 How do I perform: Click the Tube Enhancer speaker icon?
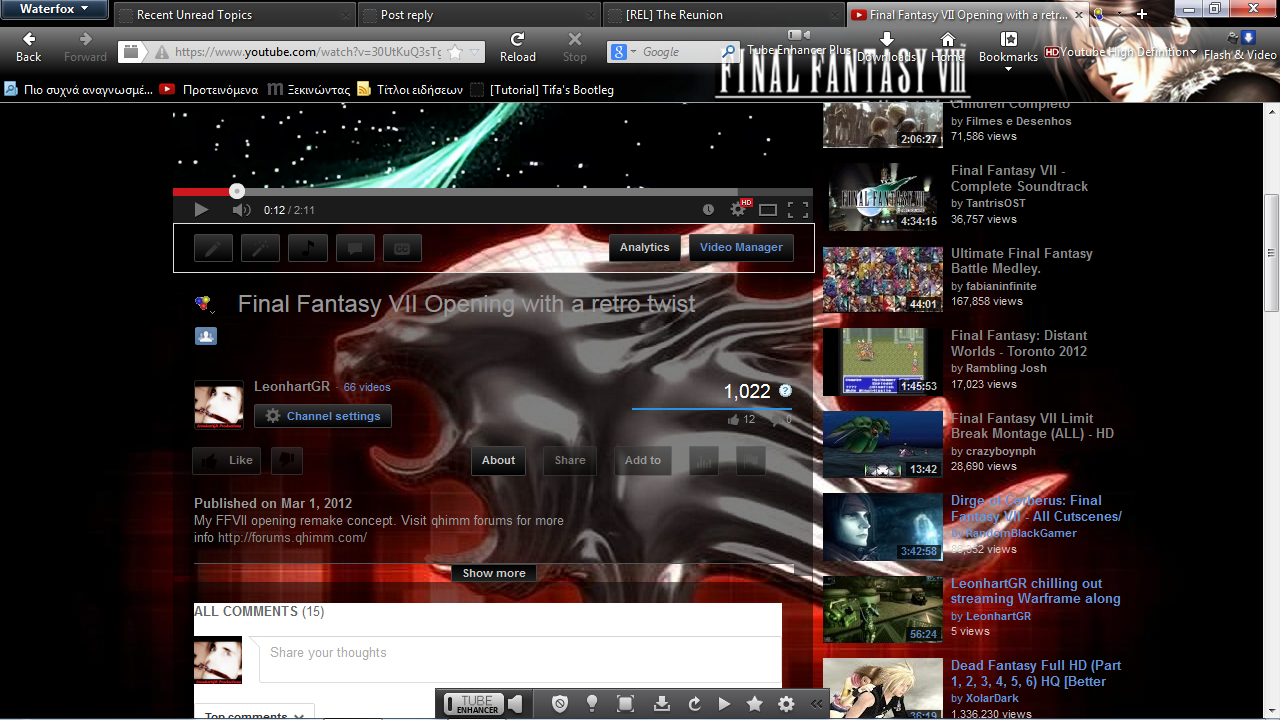[515, 704]
